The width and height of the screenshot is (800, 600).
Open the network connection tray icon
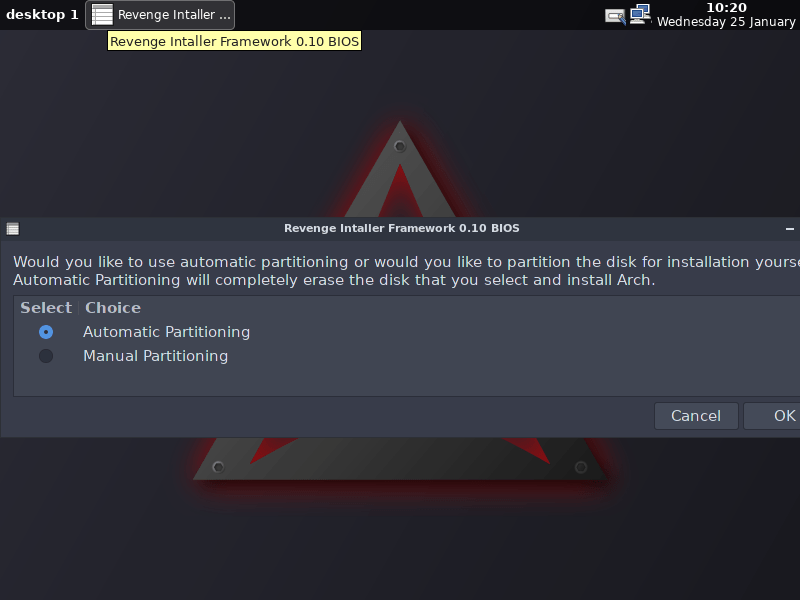coord(640,14)
